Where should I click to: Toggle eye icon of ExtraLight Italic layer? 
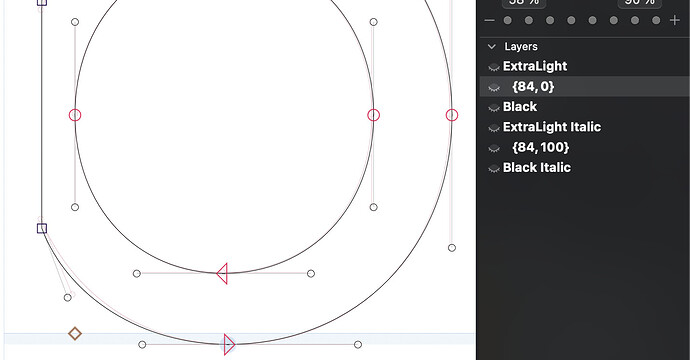(494, 128)
